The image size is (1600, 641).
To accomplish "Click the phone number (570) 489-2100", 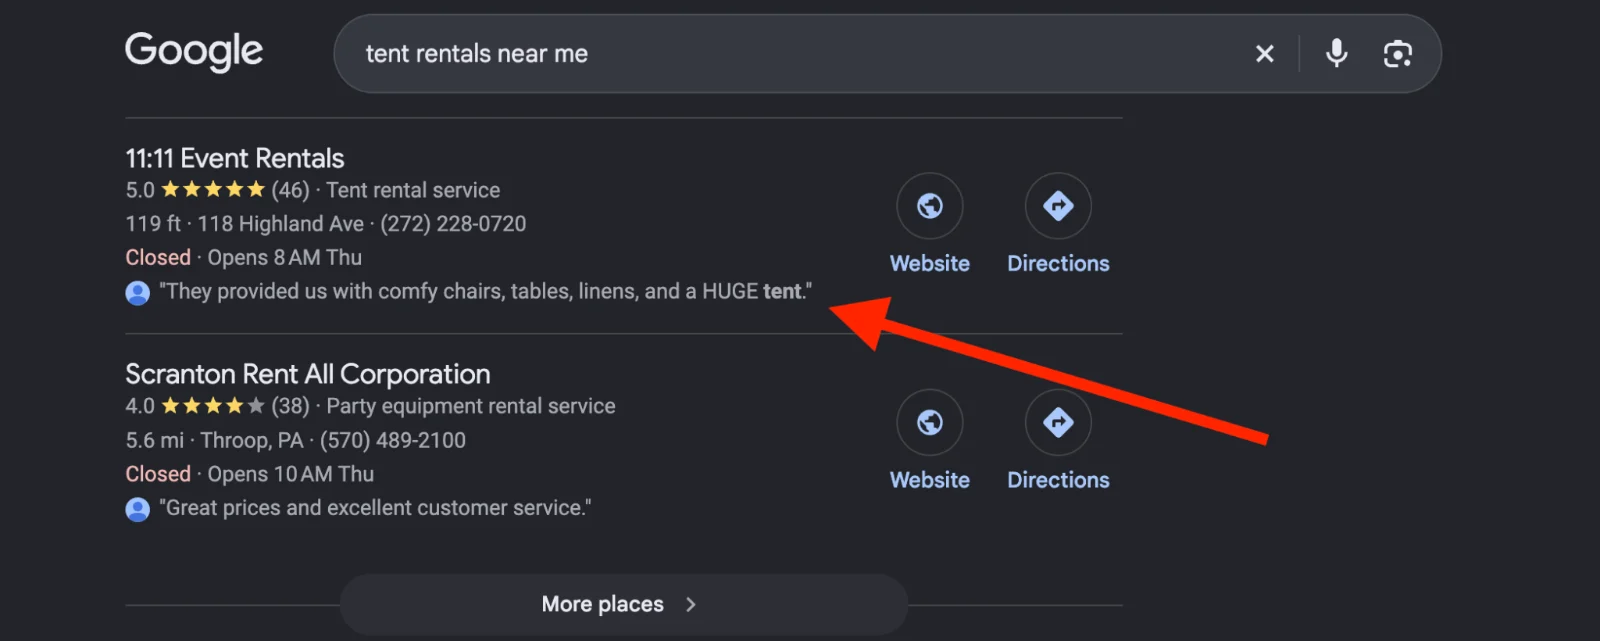I will (x=393, y=440).
